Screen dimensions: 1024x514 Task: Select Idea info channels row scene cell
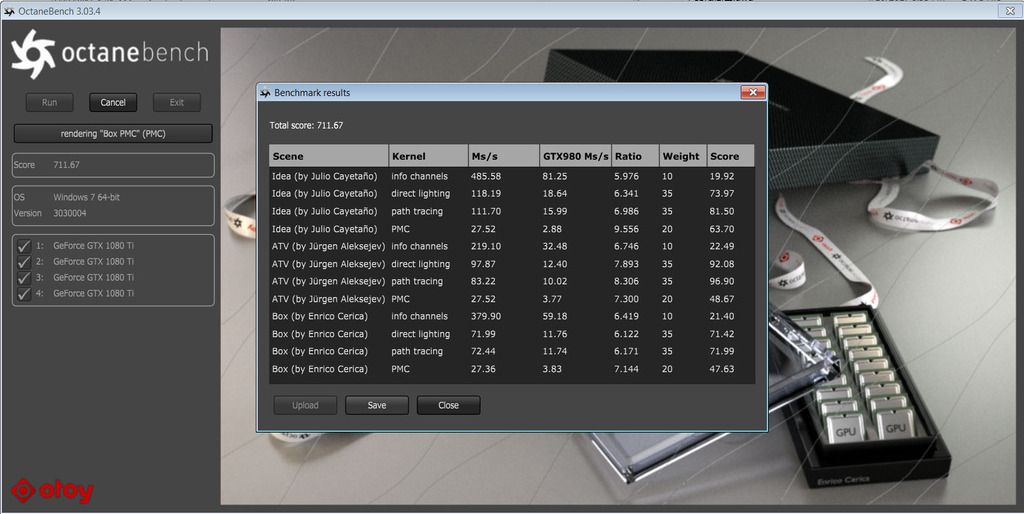click(x=325, y=176)
